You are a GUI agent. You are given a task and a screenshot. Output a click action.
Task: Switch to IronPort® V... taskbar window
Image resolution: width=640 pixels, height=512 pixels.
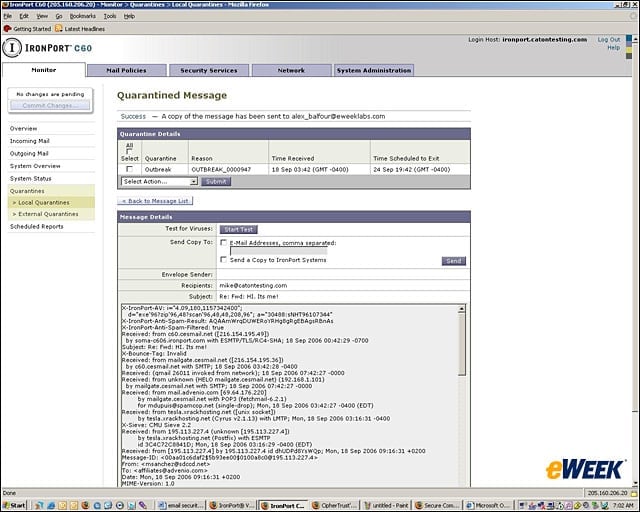click(x=232, y=505)
